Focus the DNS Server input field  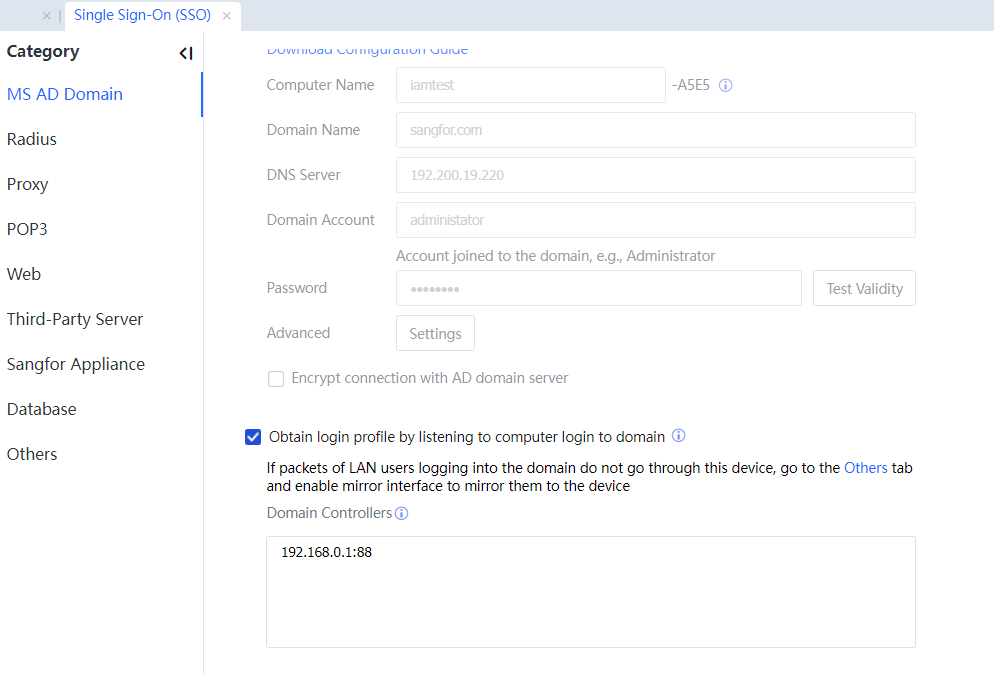click(655, 175)
